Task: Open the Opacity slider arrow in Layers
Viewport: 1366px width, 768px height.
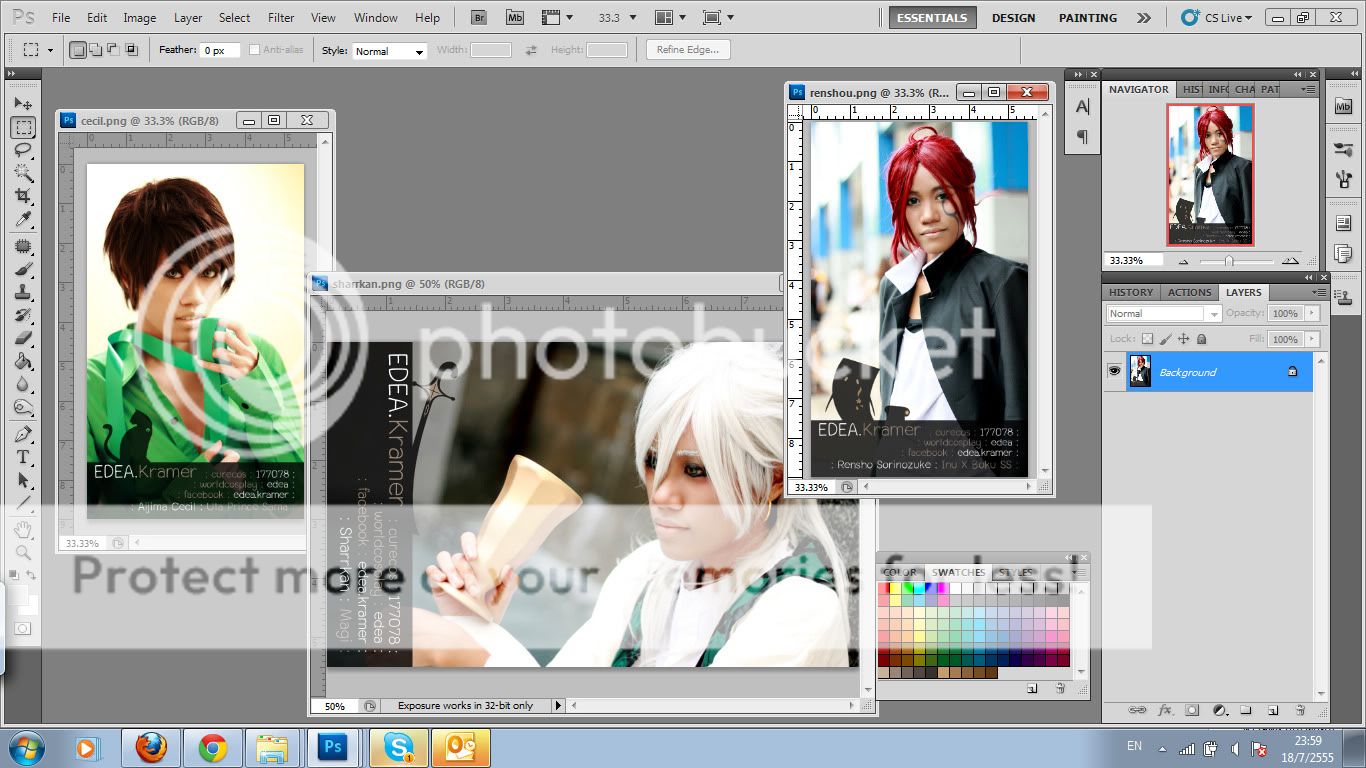Action: pyautogui.click(x=1311, y=313)
